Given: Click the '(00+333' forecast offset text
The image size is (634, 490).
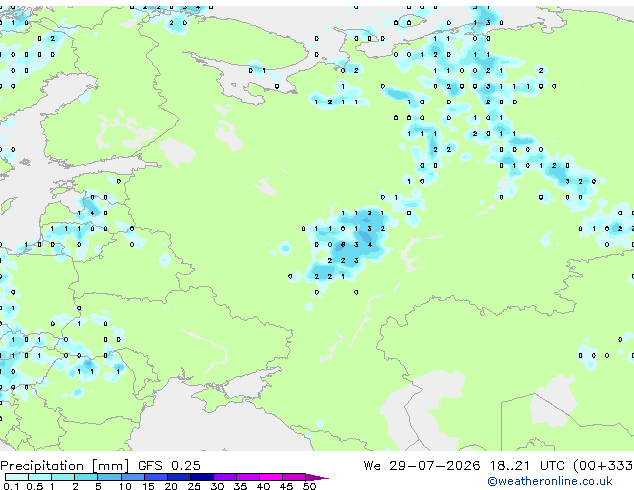Looking at the screenshot, I should click(x=603, y=466).
